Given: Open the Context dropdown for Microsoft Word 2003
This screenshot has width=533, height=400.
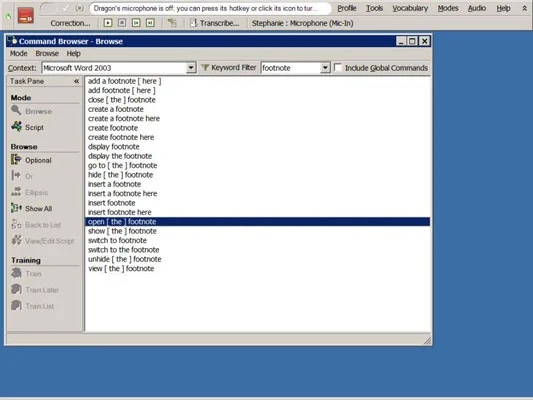Looking at the screenshot, I should (x=191, y=68).
